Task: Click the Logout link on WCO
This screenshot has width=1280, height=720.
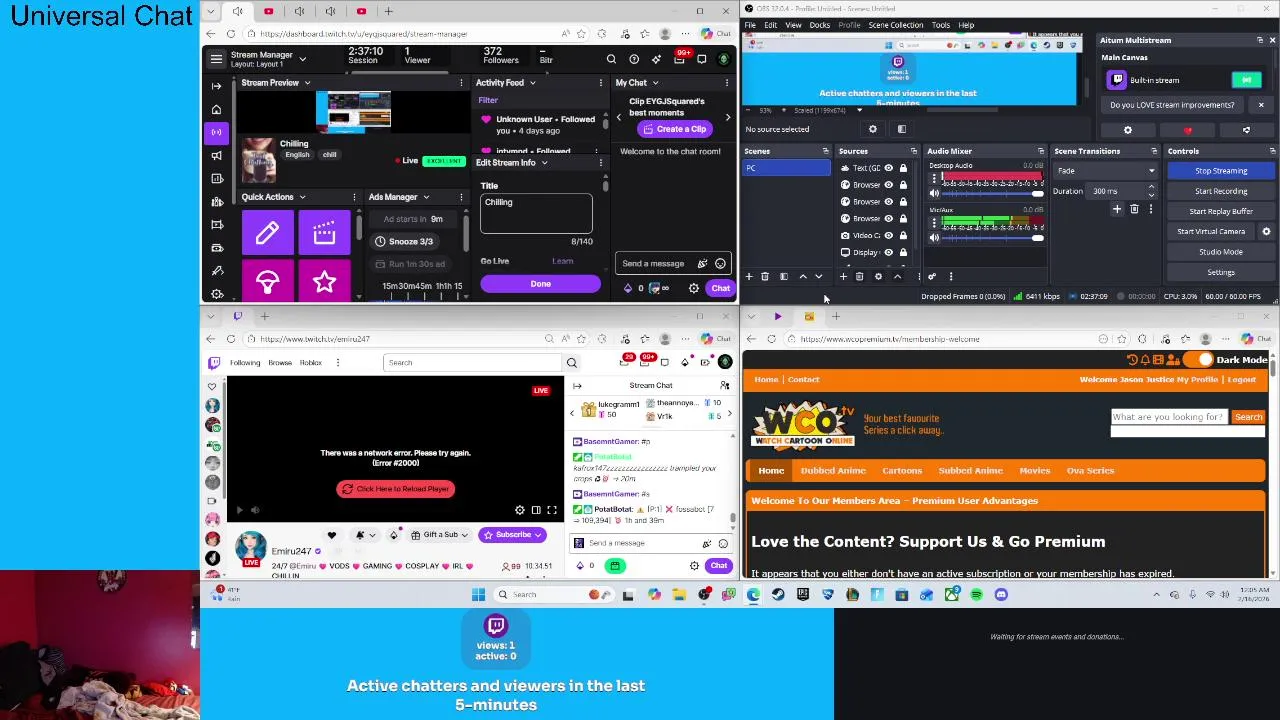Action: [1241, 380]
